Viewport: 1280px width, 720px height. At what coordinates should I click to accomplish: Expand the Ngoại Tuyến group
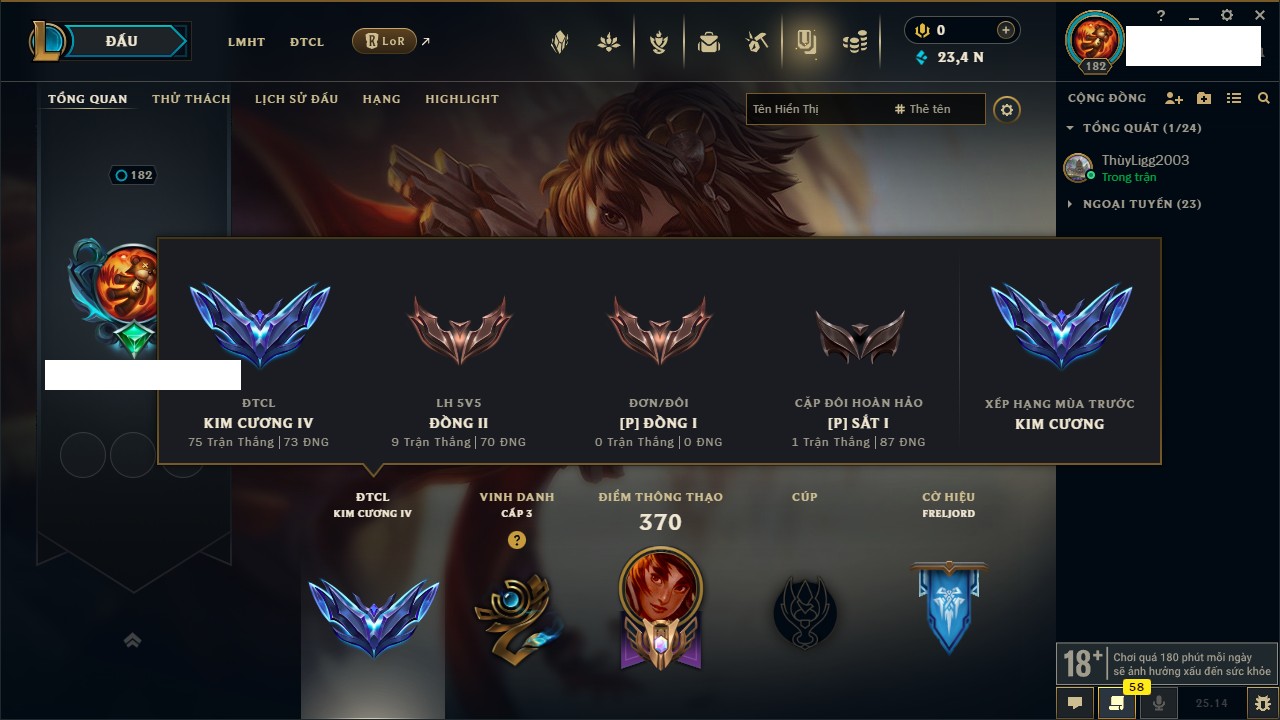click(1134, 204)
